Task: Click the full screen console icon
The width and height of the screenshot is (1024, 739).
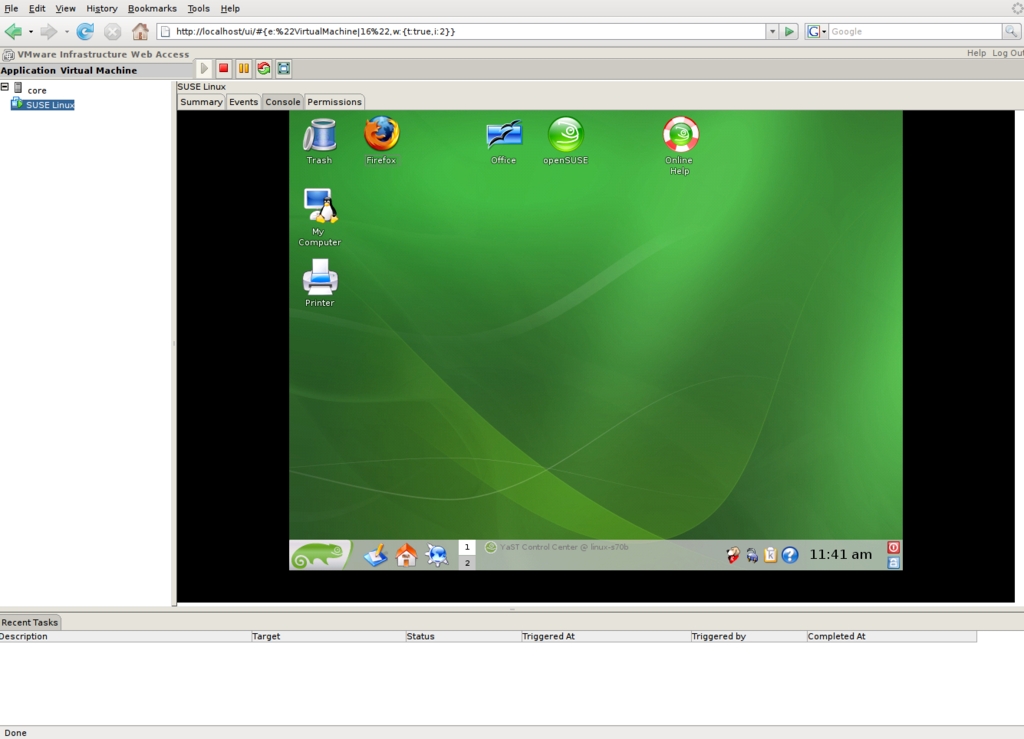Action: tap(284, 69)
